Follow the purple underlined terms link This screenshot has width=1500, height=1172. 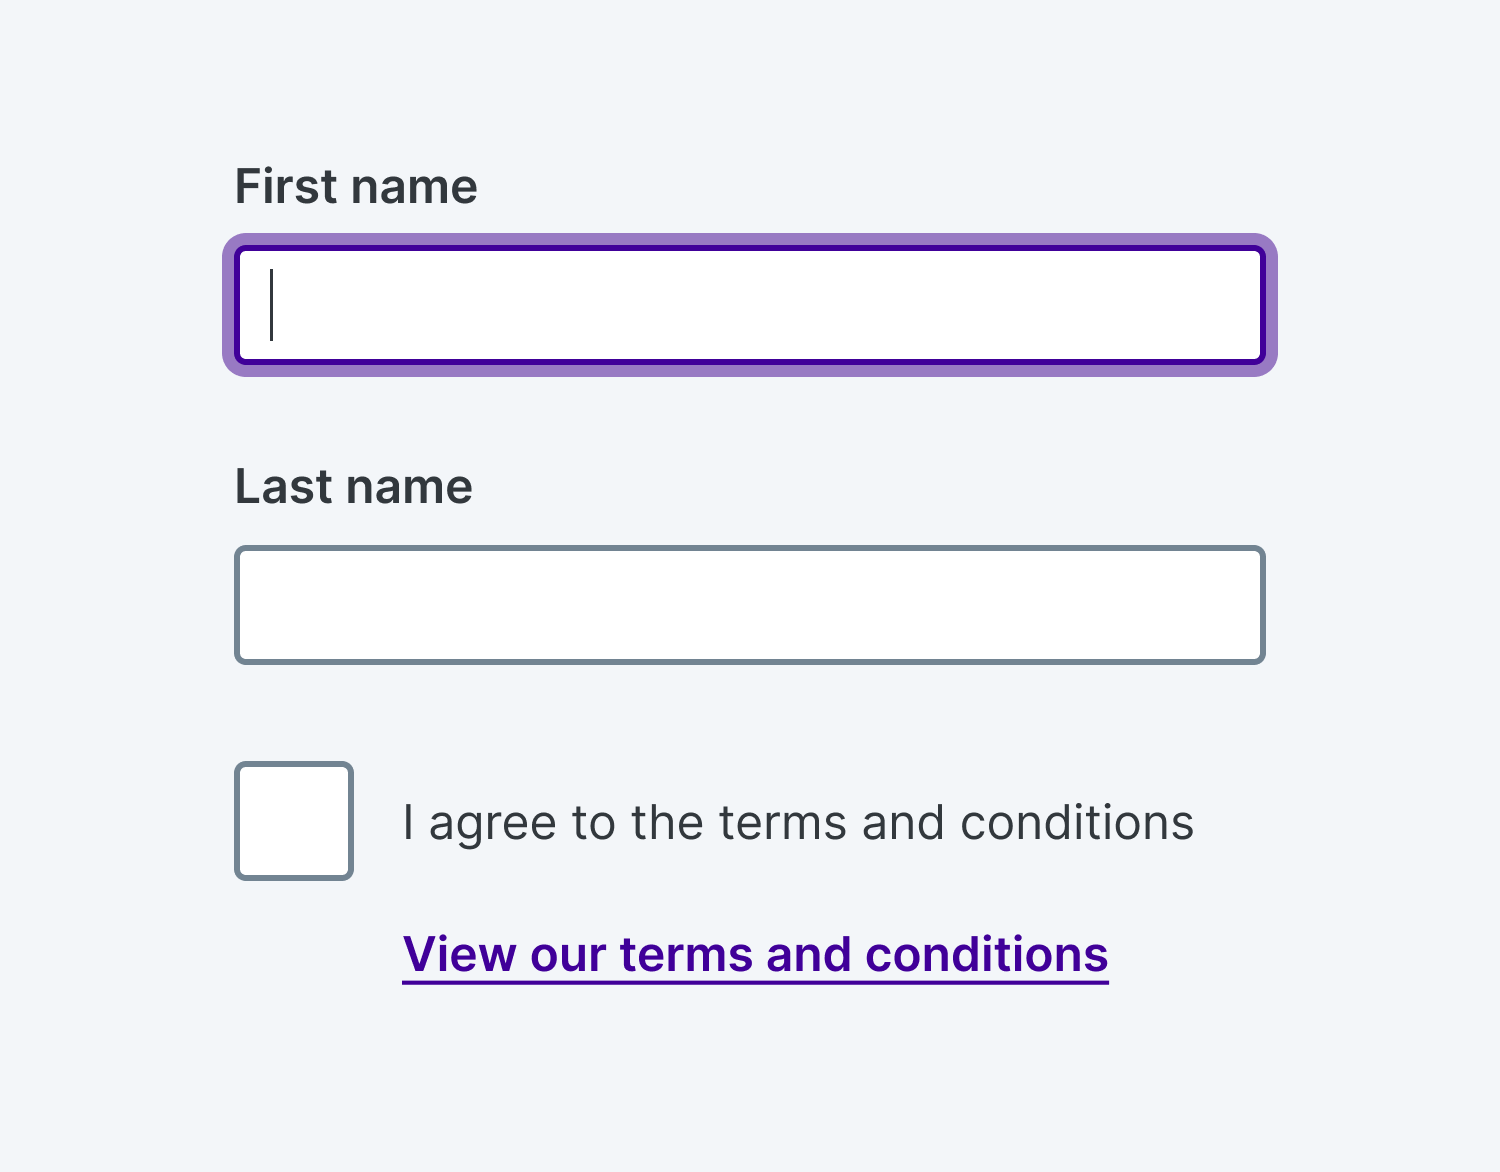click(755, 954)
